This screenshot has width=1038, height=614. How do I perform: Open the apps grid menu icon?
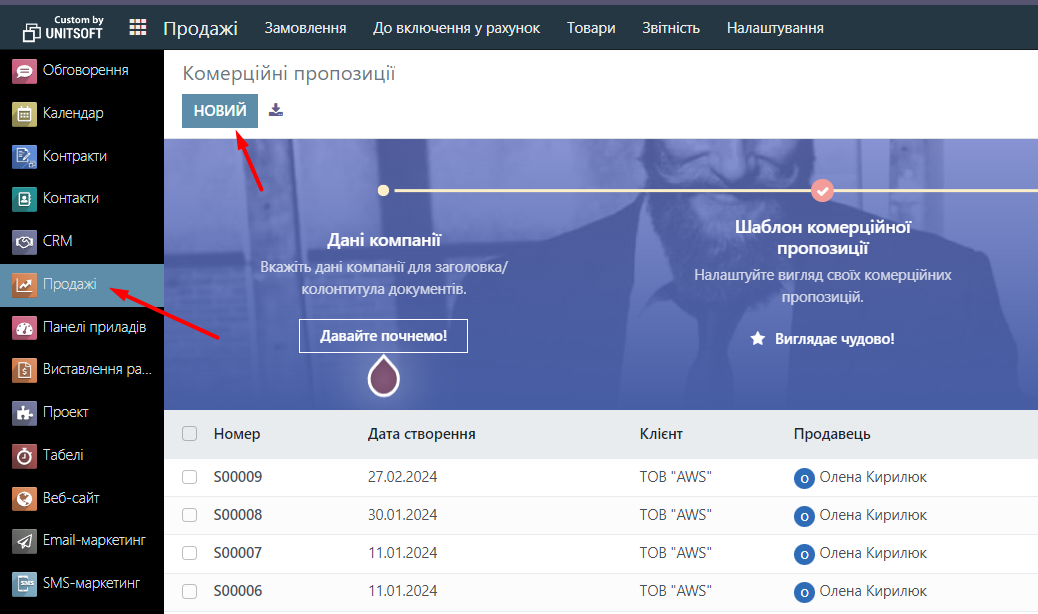point(138,28)
